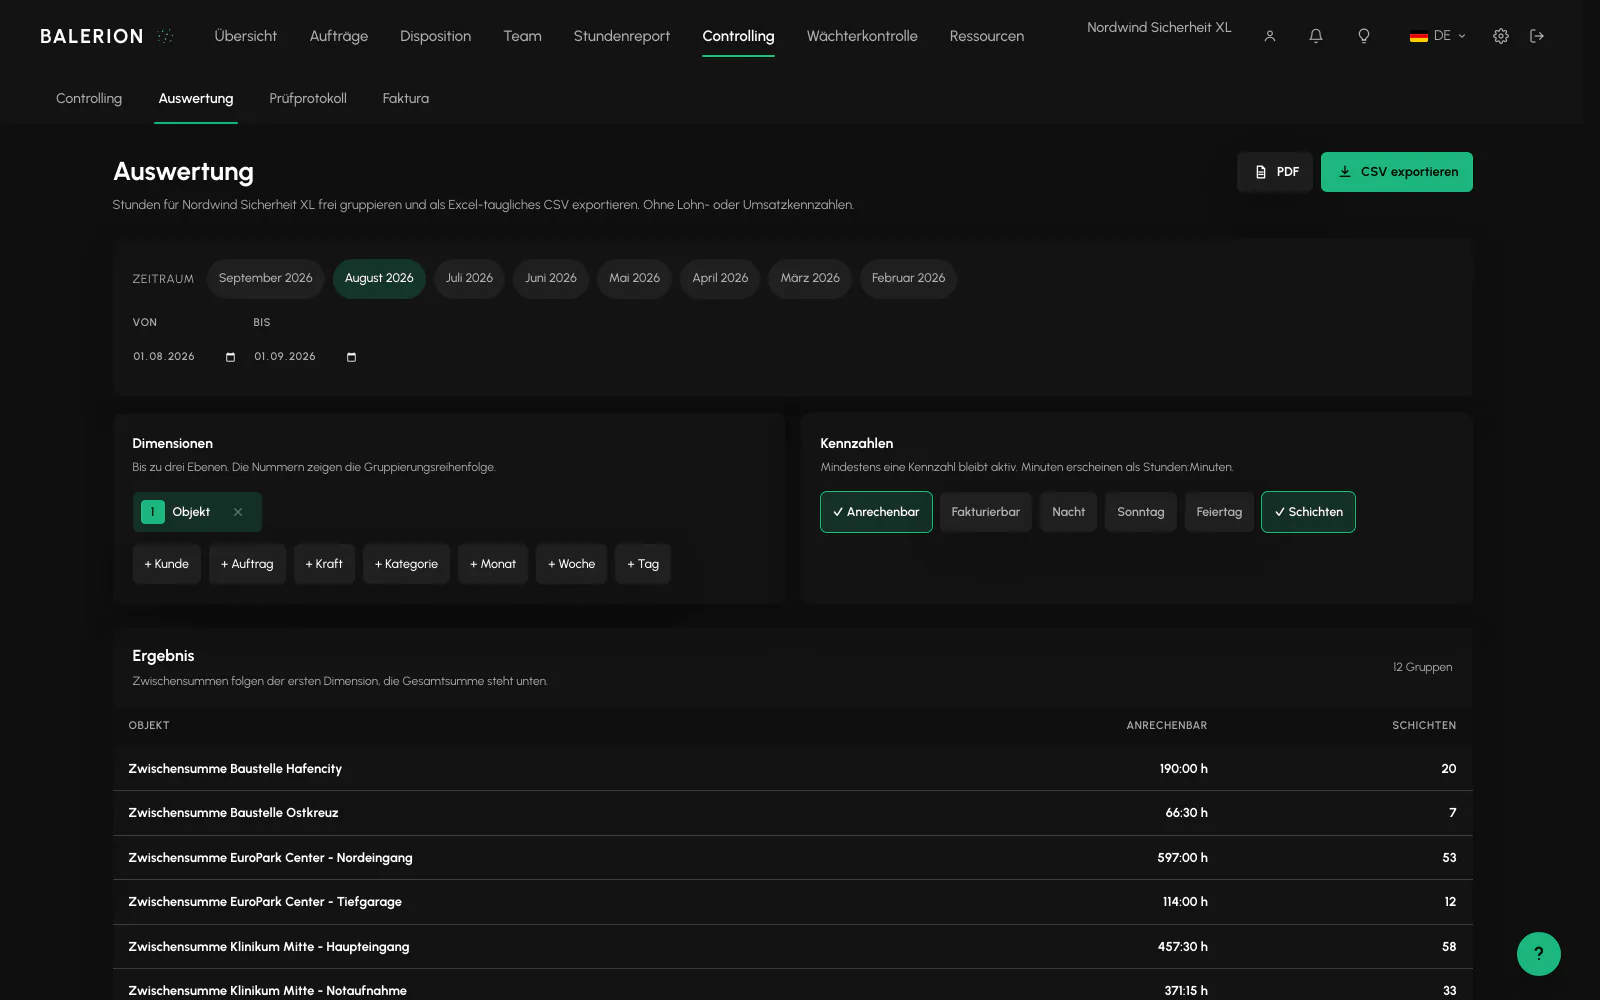Click the lightbulb tips icon
The width and height of the screenshot is (1600, 1000).
coord(1363,36)
